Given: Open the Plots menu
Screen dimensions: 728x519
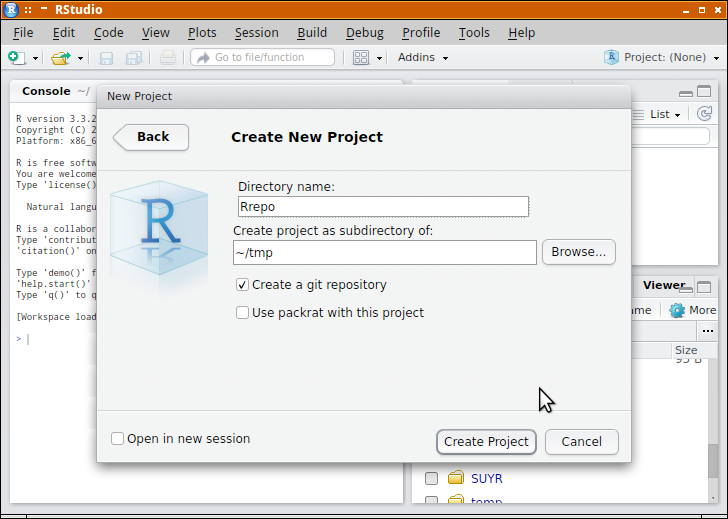Looking at the screenshot, I should click(x=202, y=32).
